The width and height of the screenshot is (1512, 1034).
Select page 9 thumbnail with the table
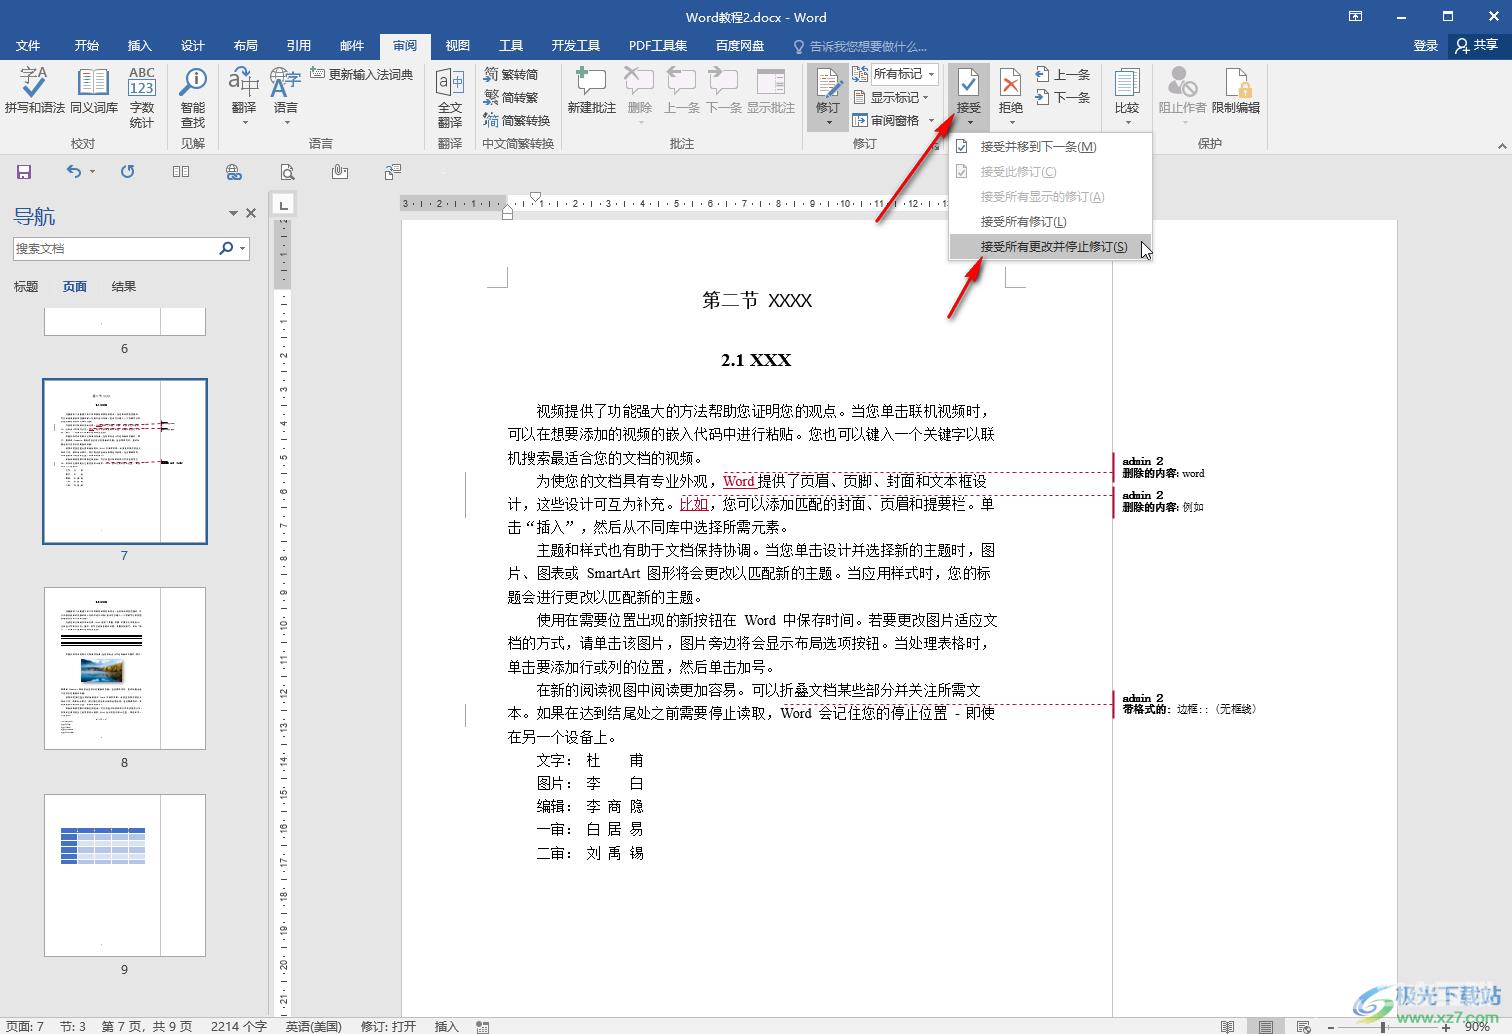point(125,875)
